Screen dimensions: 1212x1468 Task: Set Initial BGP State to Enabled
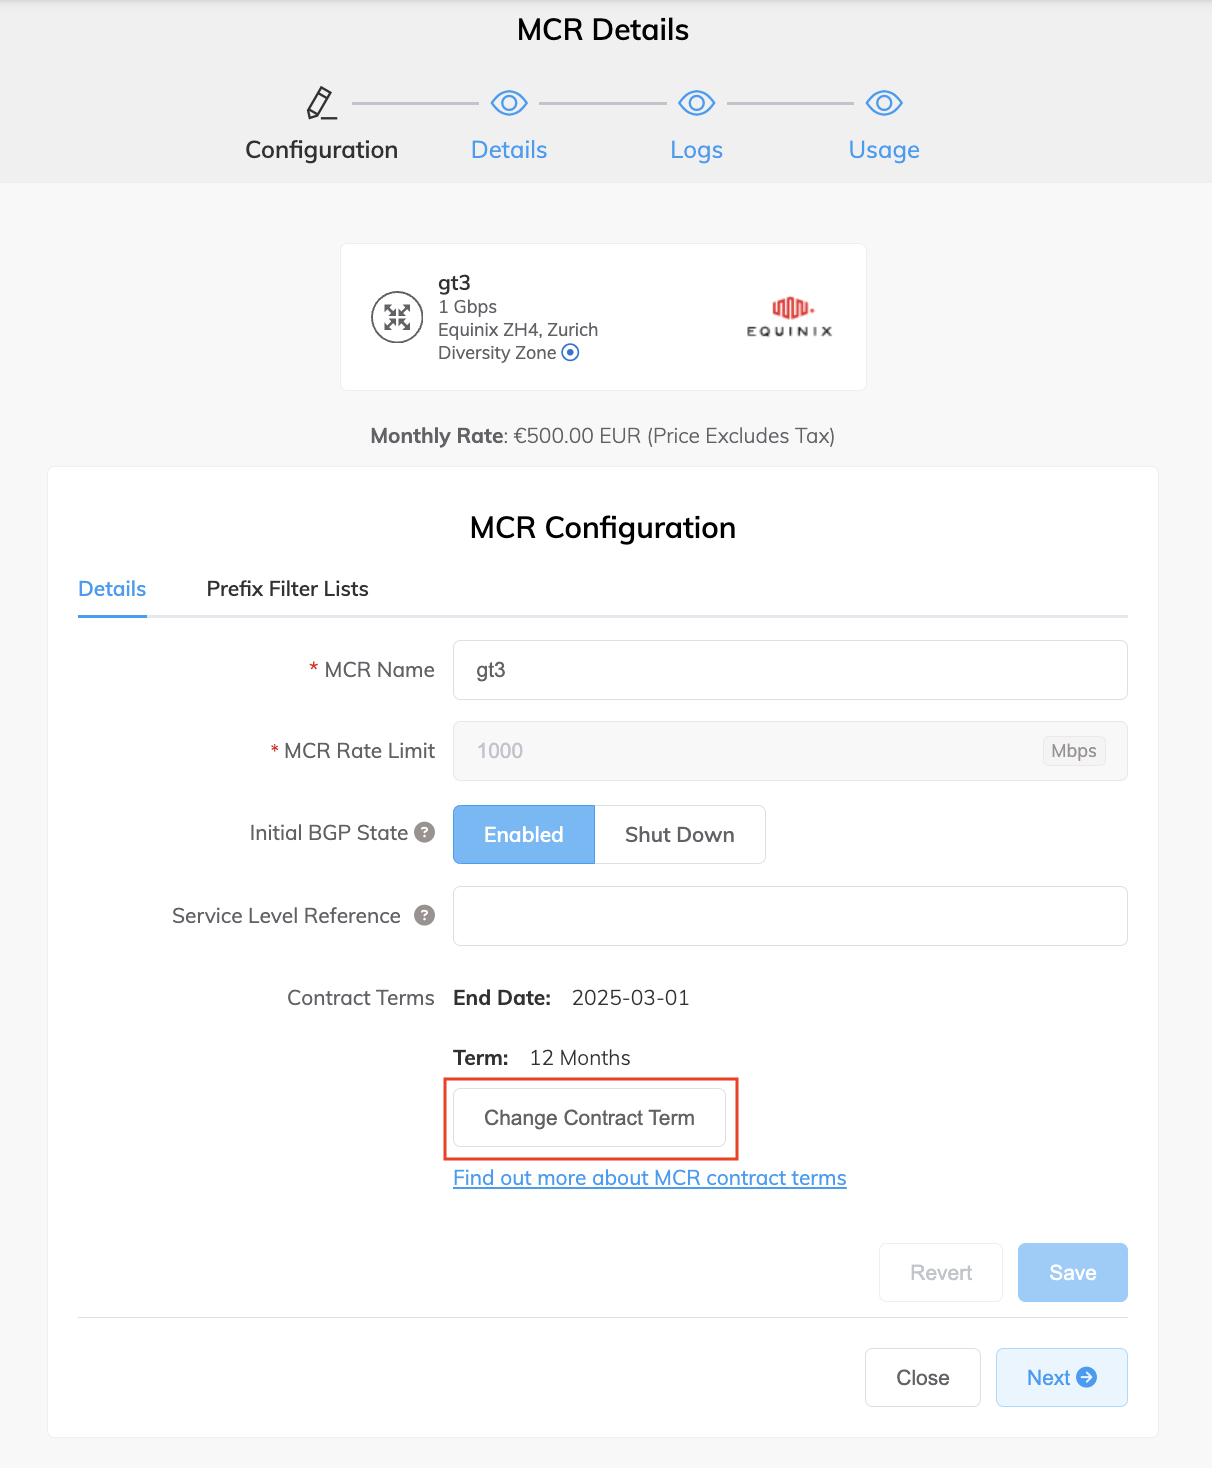click(524, 834)
